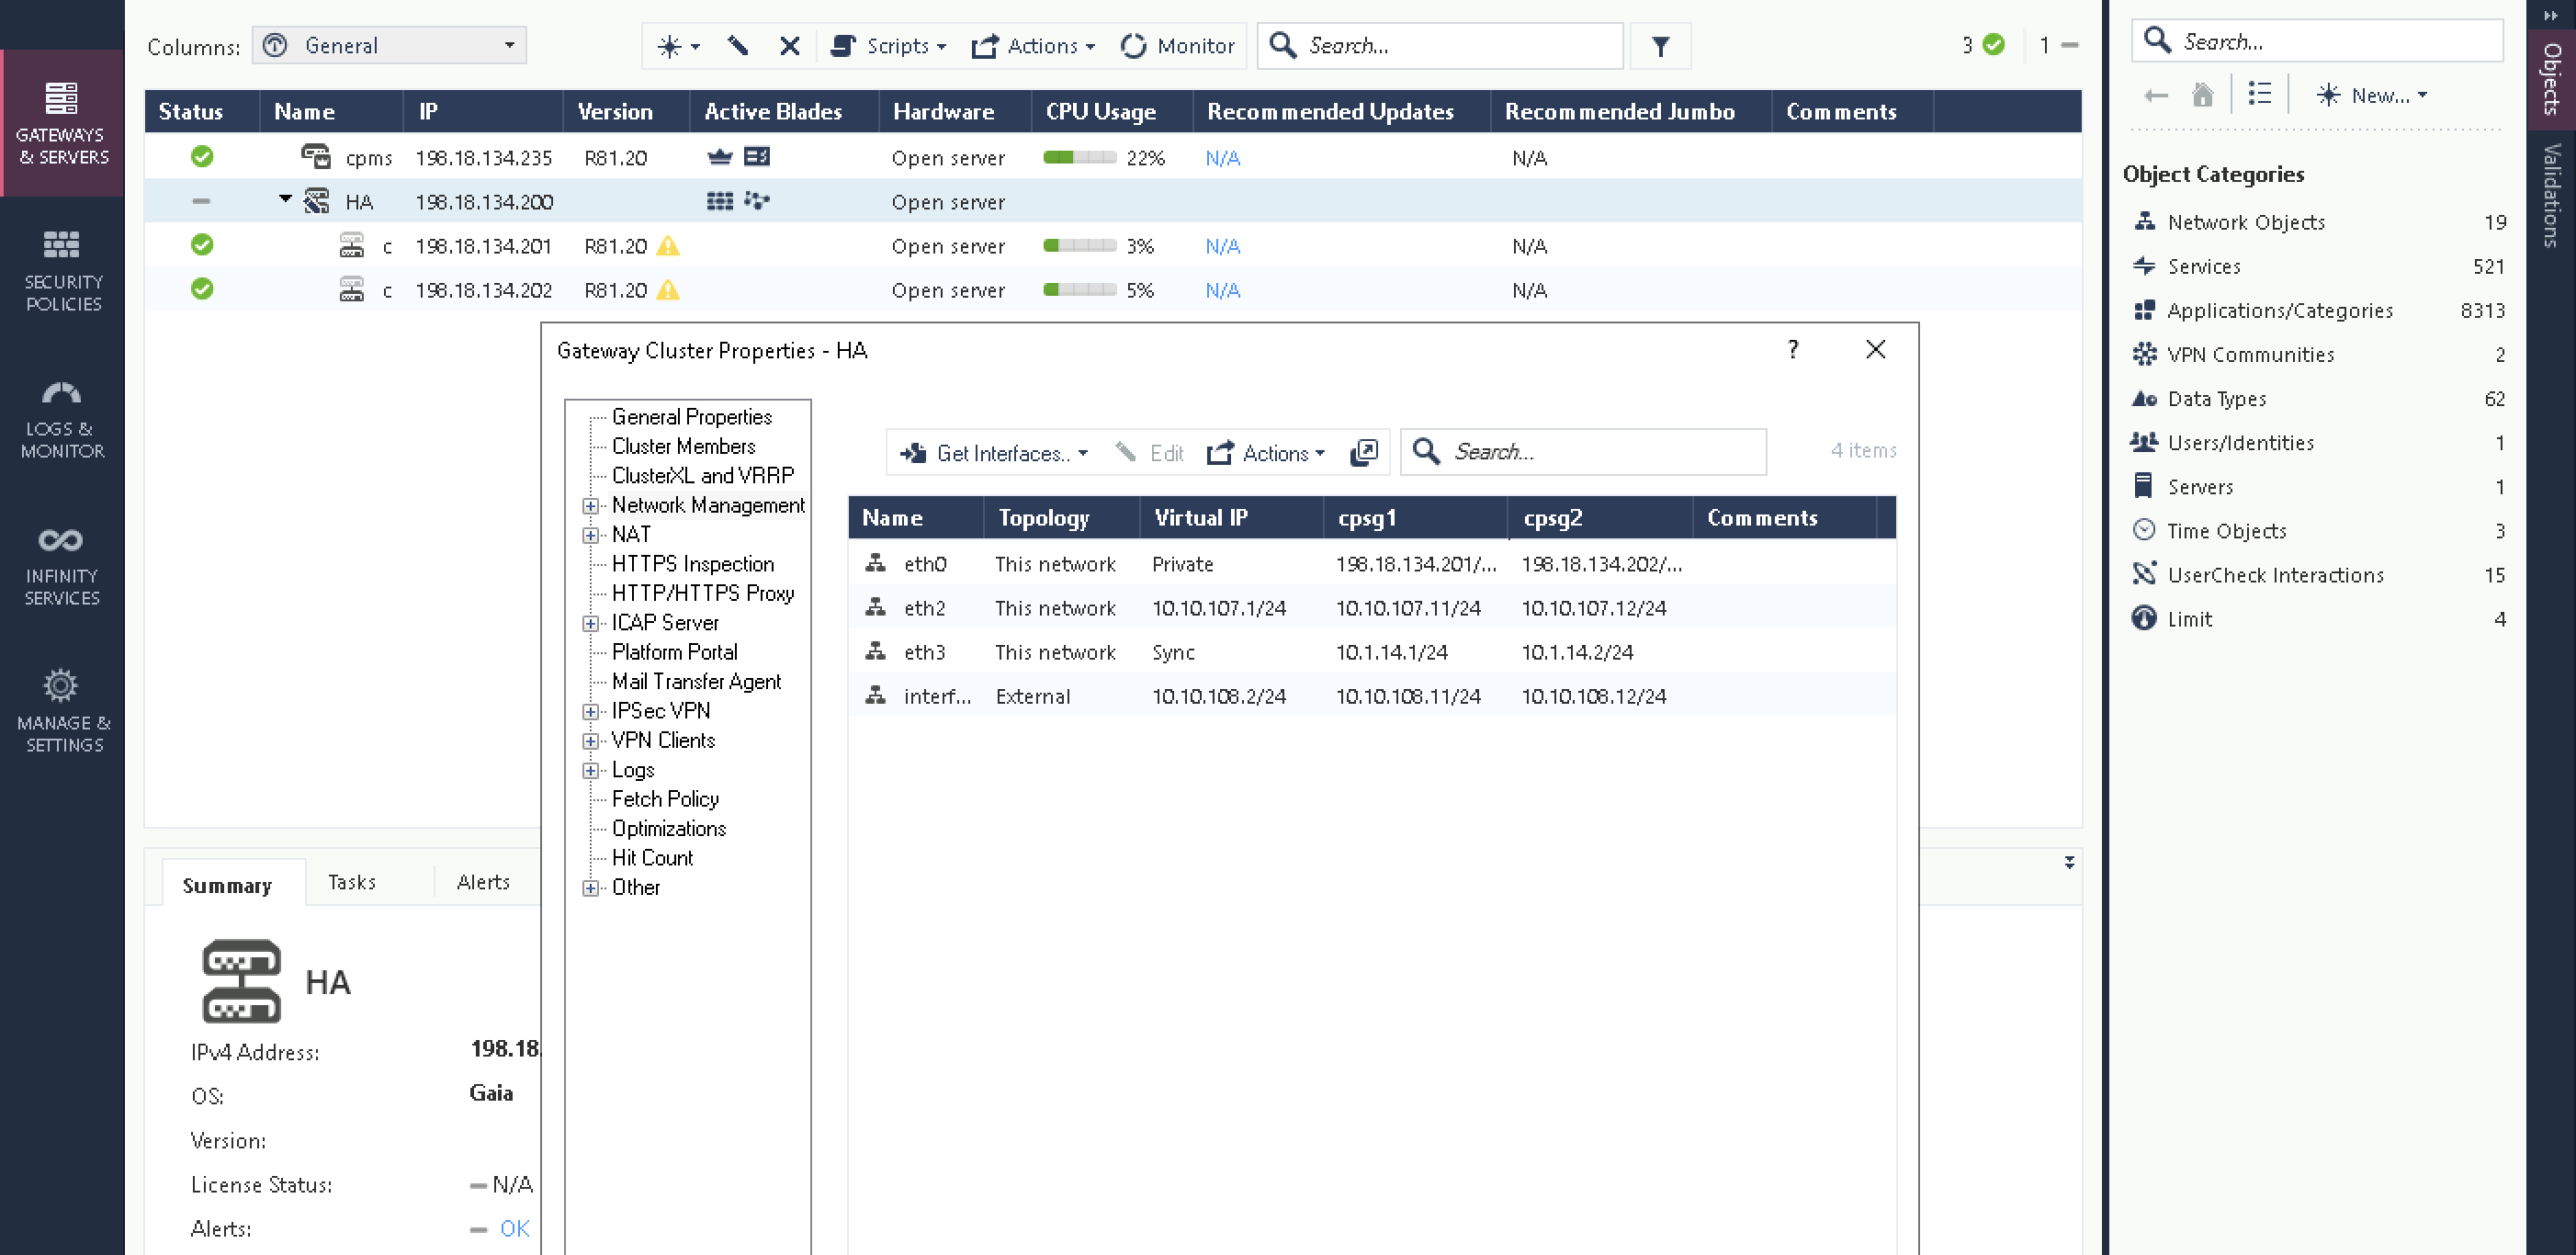Expand the Network Management tree node
2576x1255 pixels.
591,506
